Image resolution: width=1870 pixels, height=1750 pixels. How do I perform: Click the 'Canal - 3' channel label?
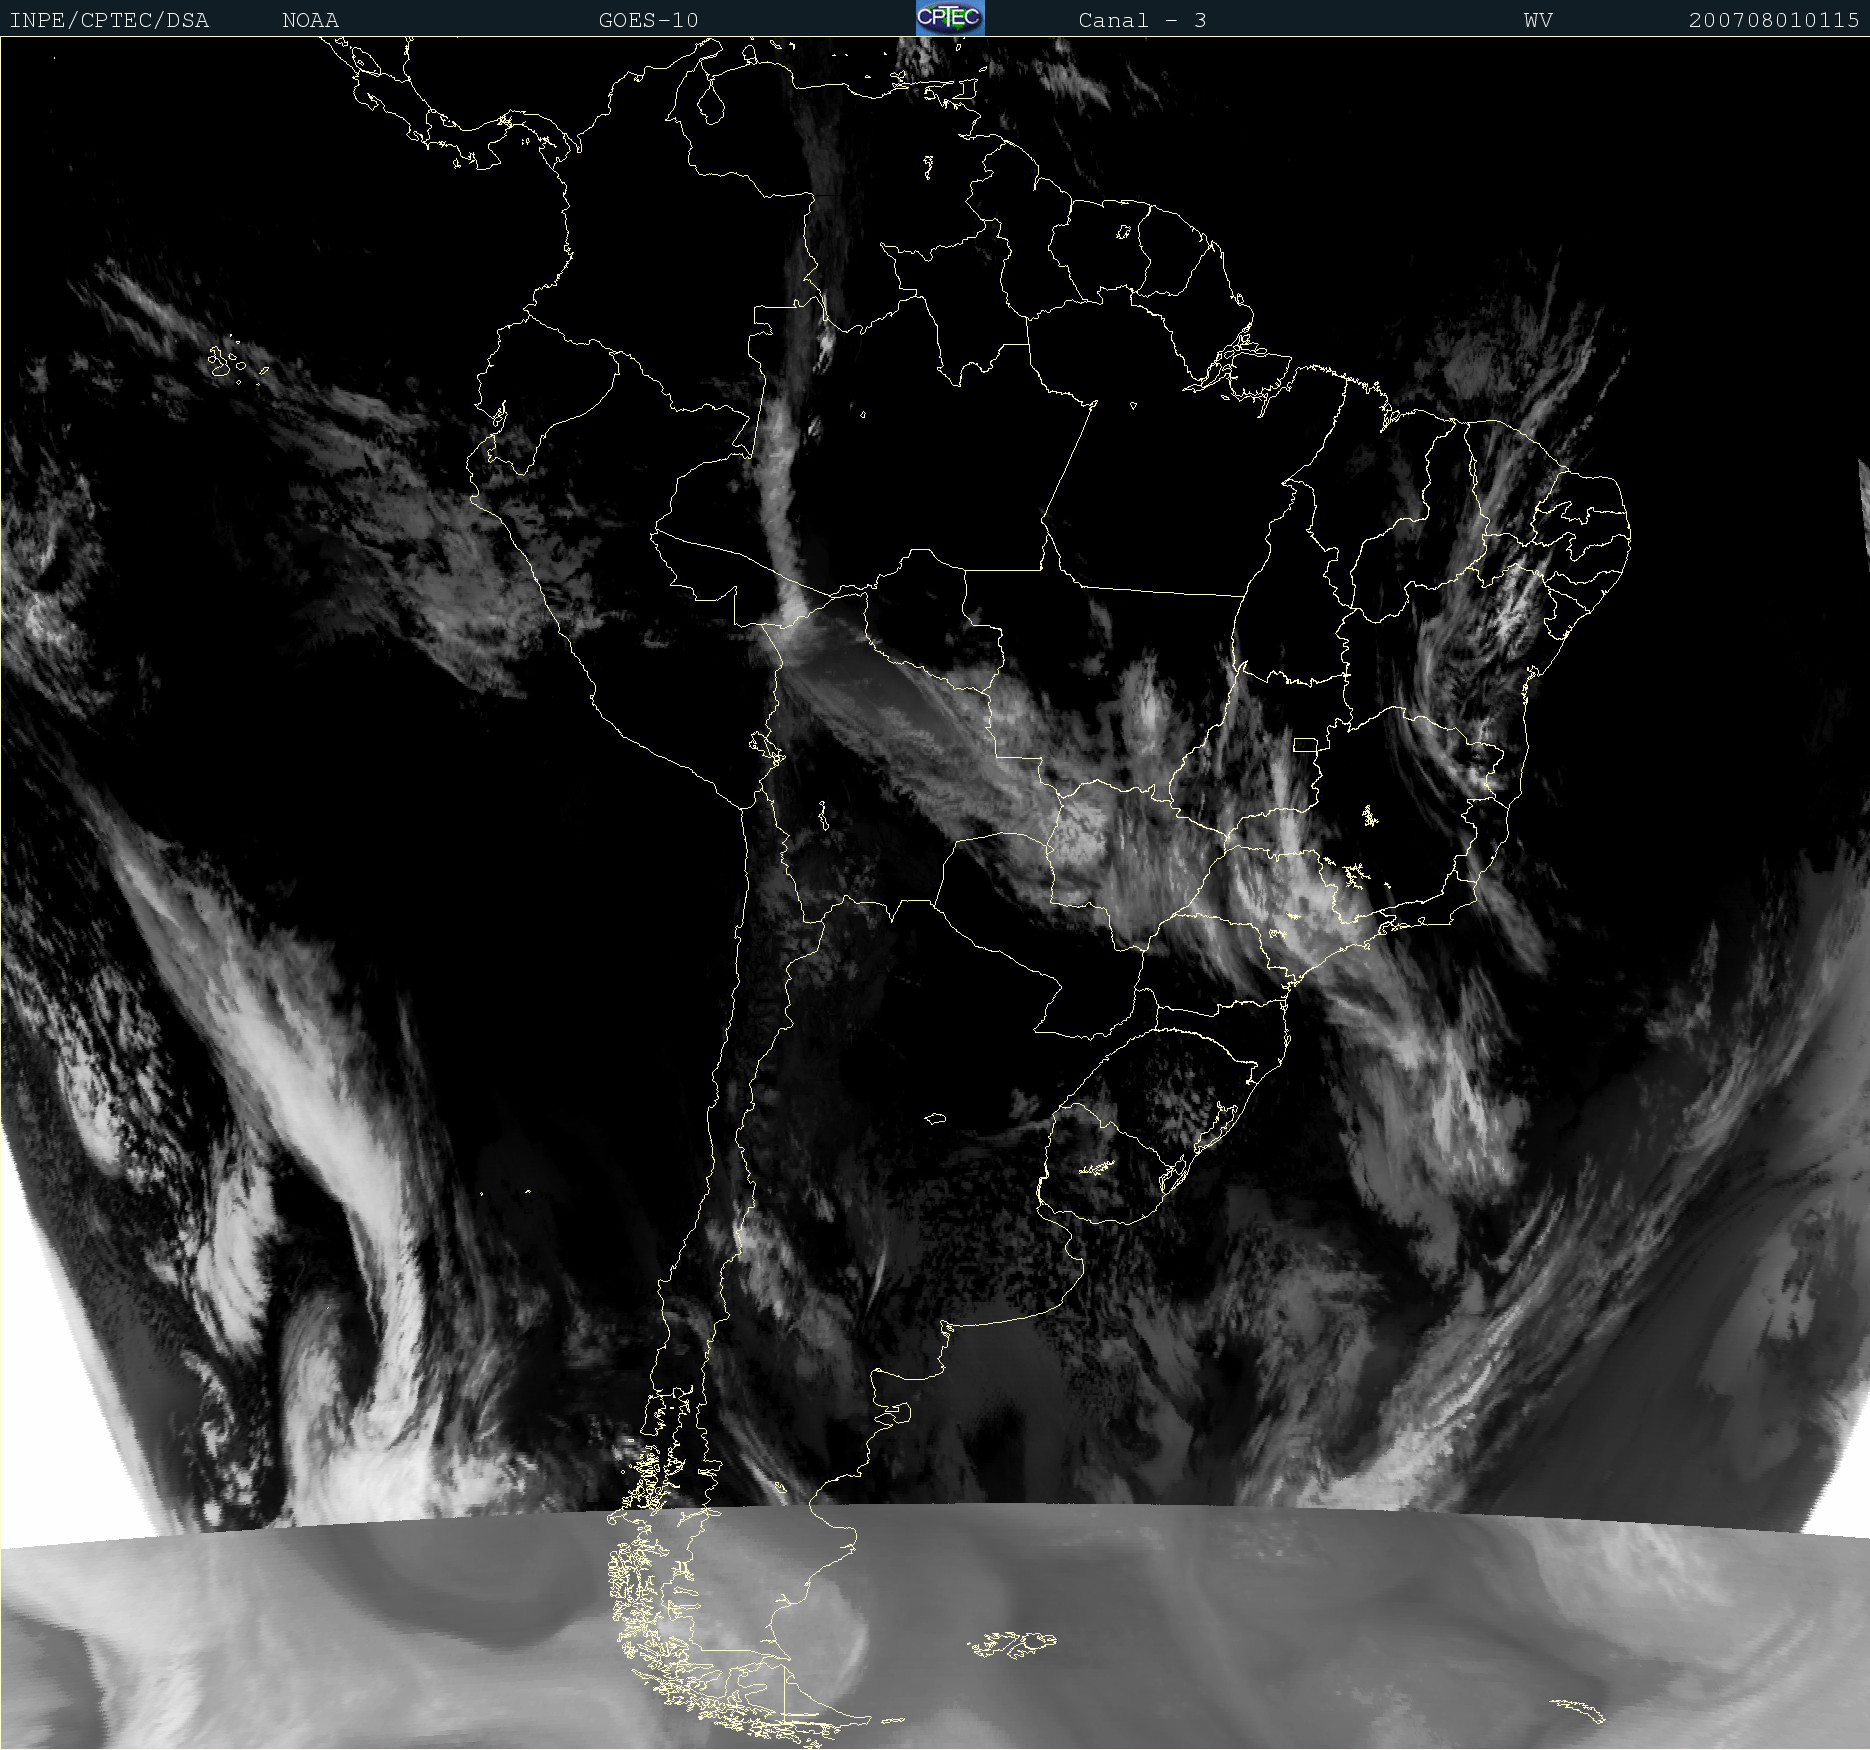pos(1142,20)
